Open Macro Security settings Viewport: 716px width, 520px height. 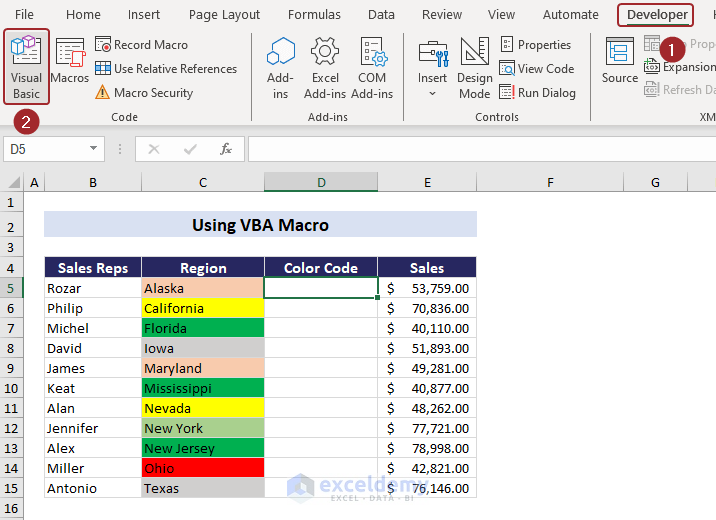[x=144, y=93]
